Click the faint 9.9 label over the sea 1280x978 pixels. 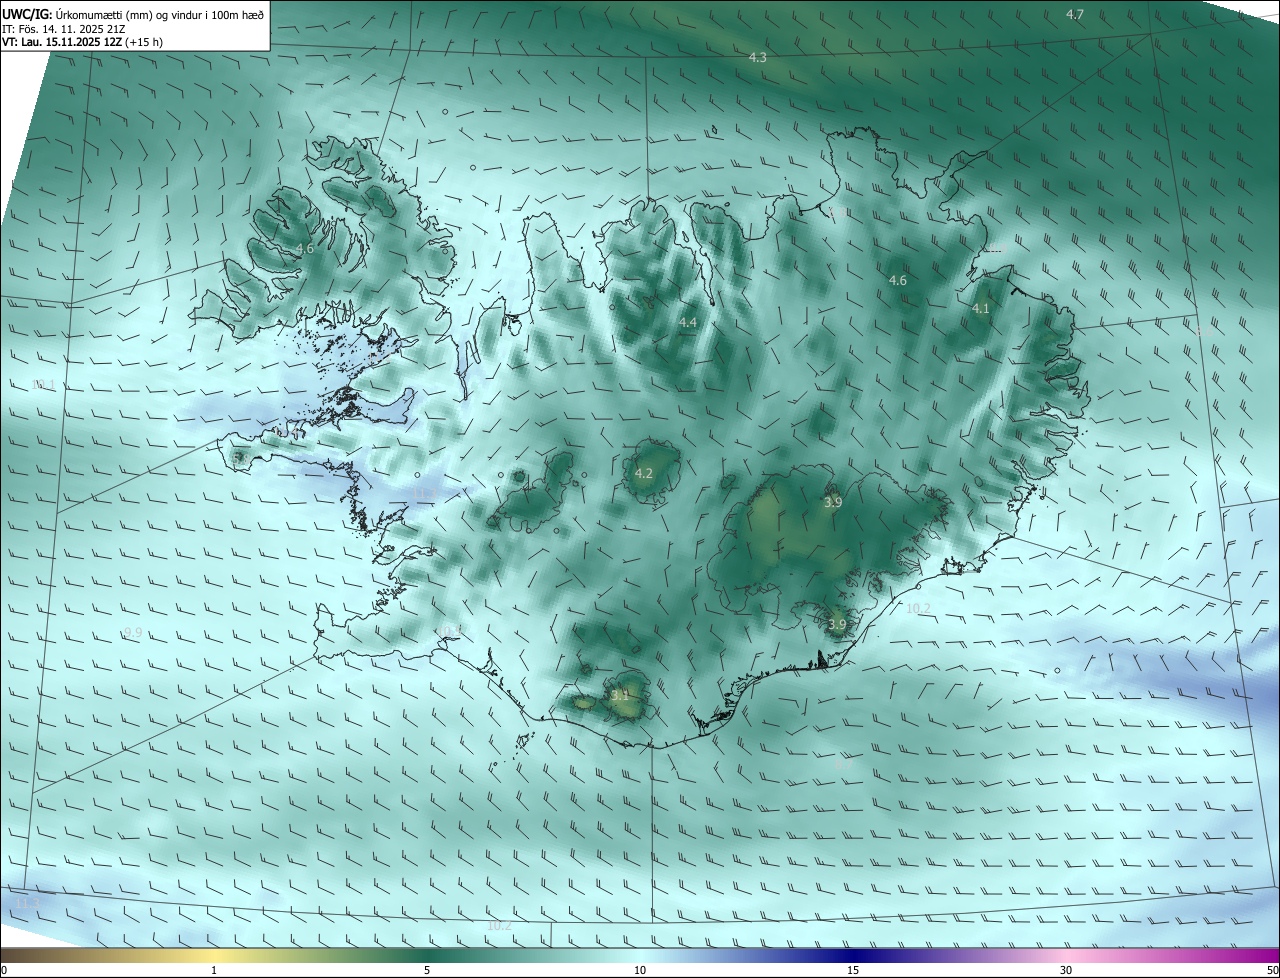click(133, 633)
